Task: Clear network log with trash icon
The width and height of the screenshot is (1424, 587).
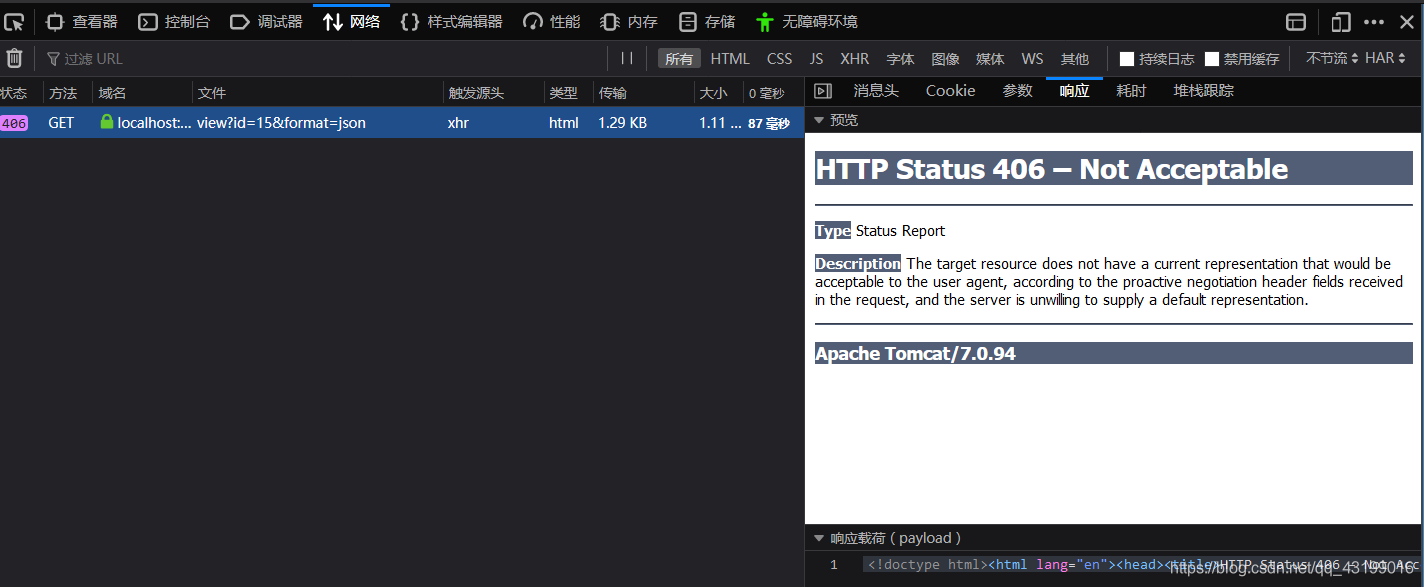Action: pos(15,59)
